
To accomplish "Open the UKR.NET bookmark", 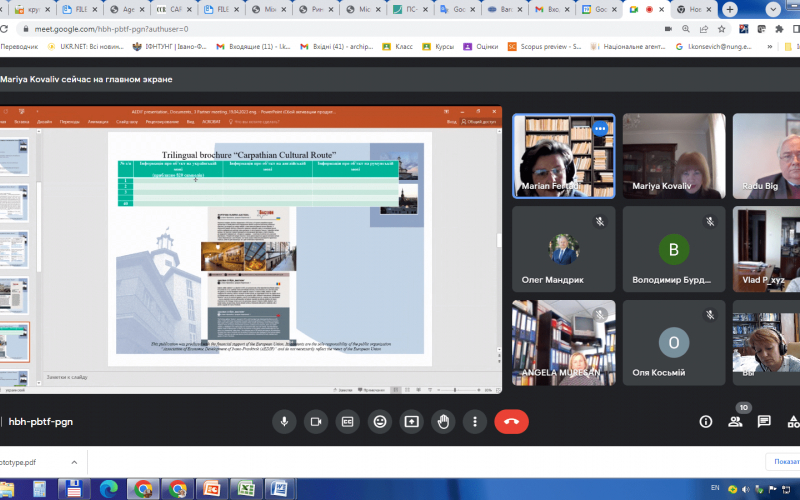I will pos(85,46).
